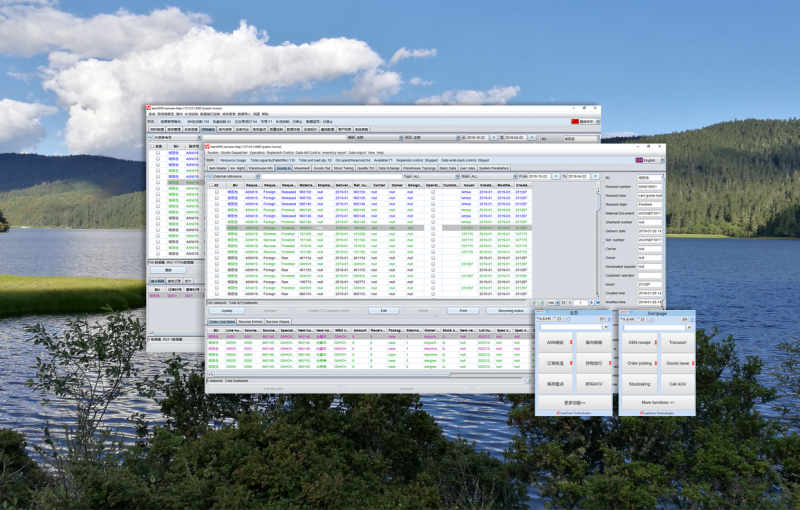Image resolution: width=800 pixels, height=510 pixels.
Task: Click the page number field
Action: [x=581, y=302]
